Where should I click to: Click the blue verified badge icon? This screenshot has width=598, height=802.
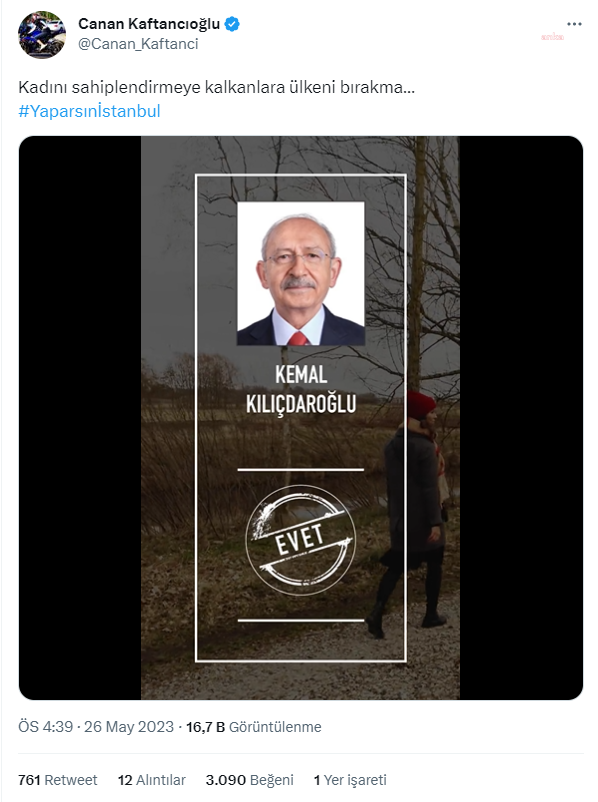232,24
